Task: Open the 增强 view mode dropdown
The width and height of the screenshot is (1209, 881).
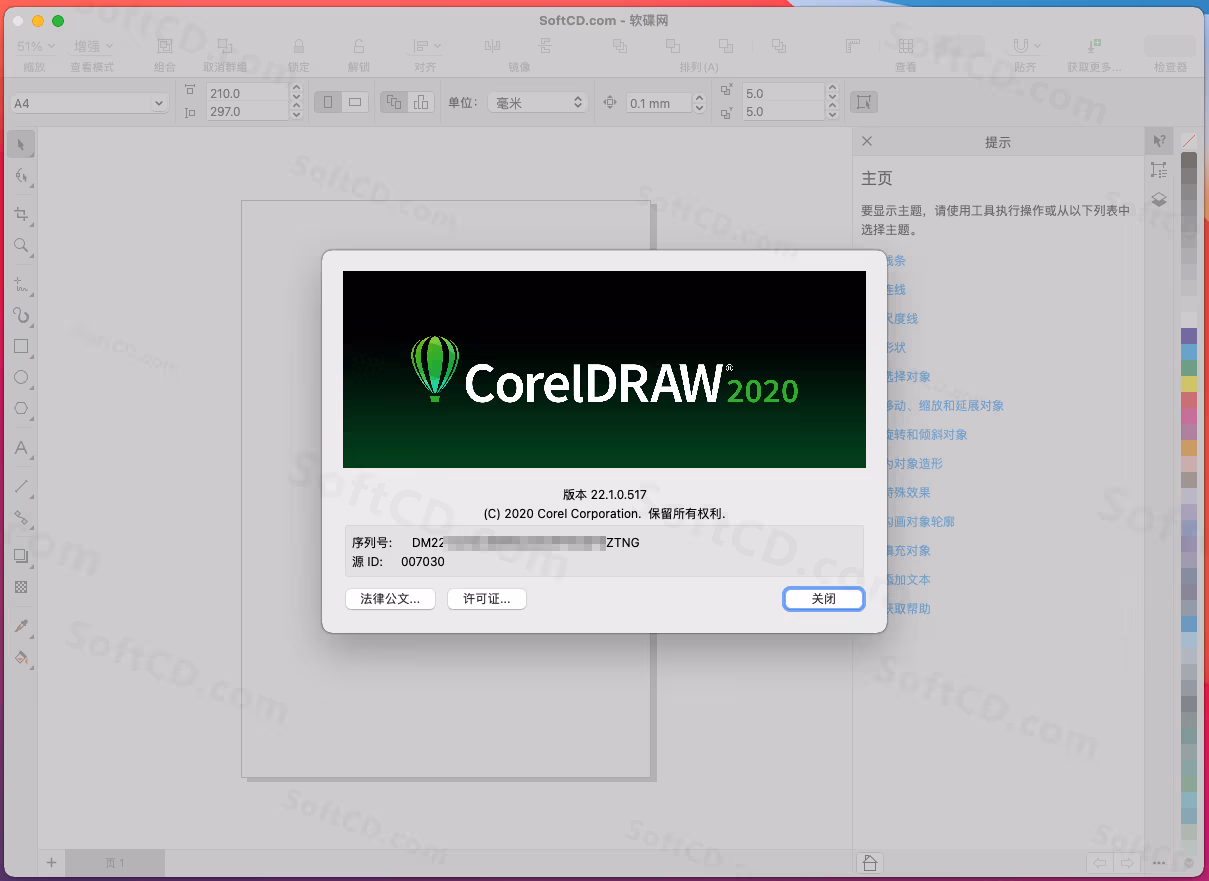Action: [x=93, y=46]
